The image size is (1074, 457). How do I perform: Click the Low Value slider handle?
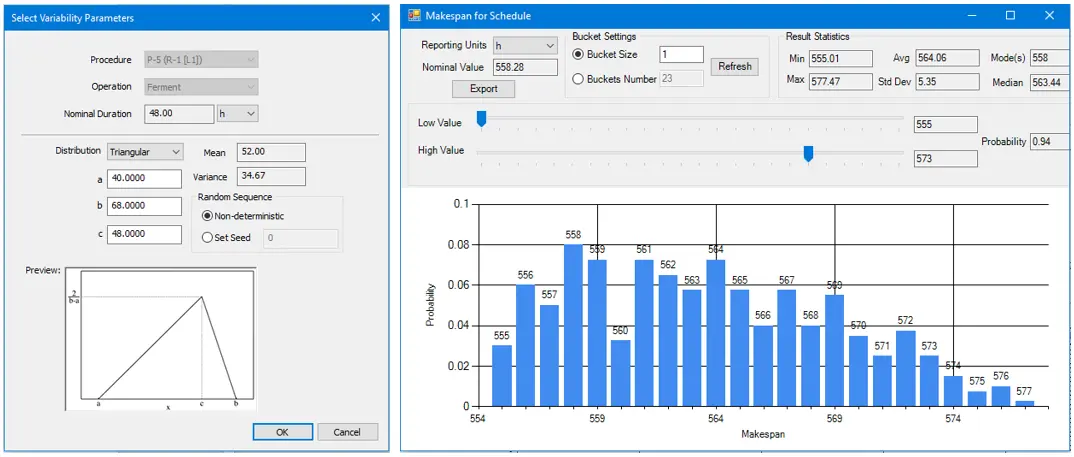[482, 119]
